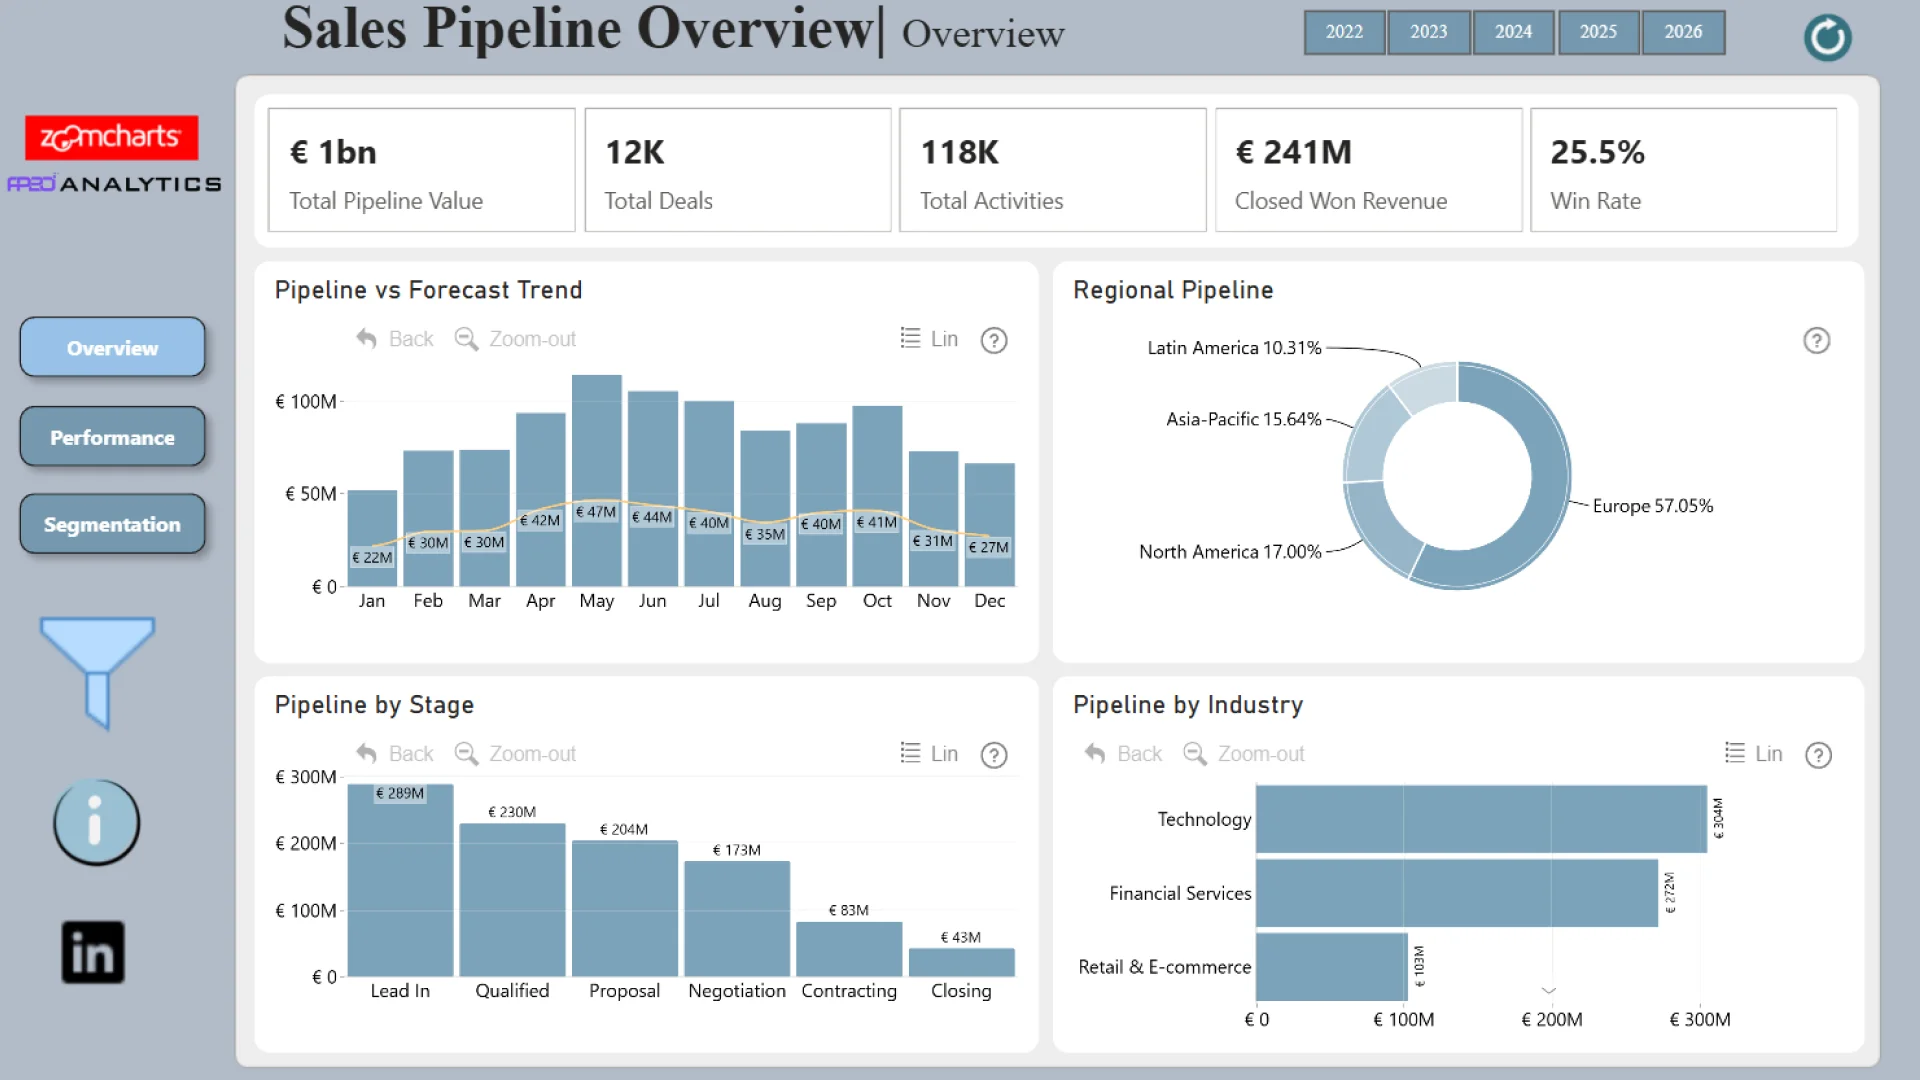Open help icon in Pipeline by Stage
1920x1080 pixels.
(x=993, y=755)
